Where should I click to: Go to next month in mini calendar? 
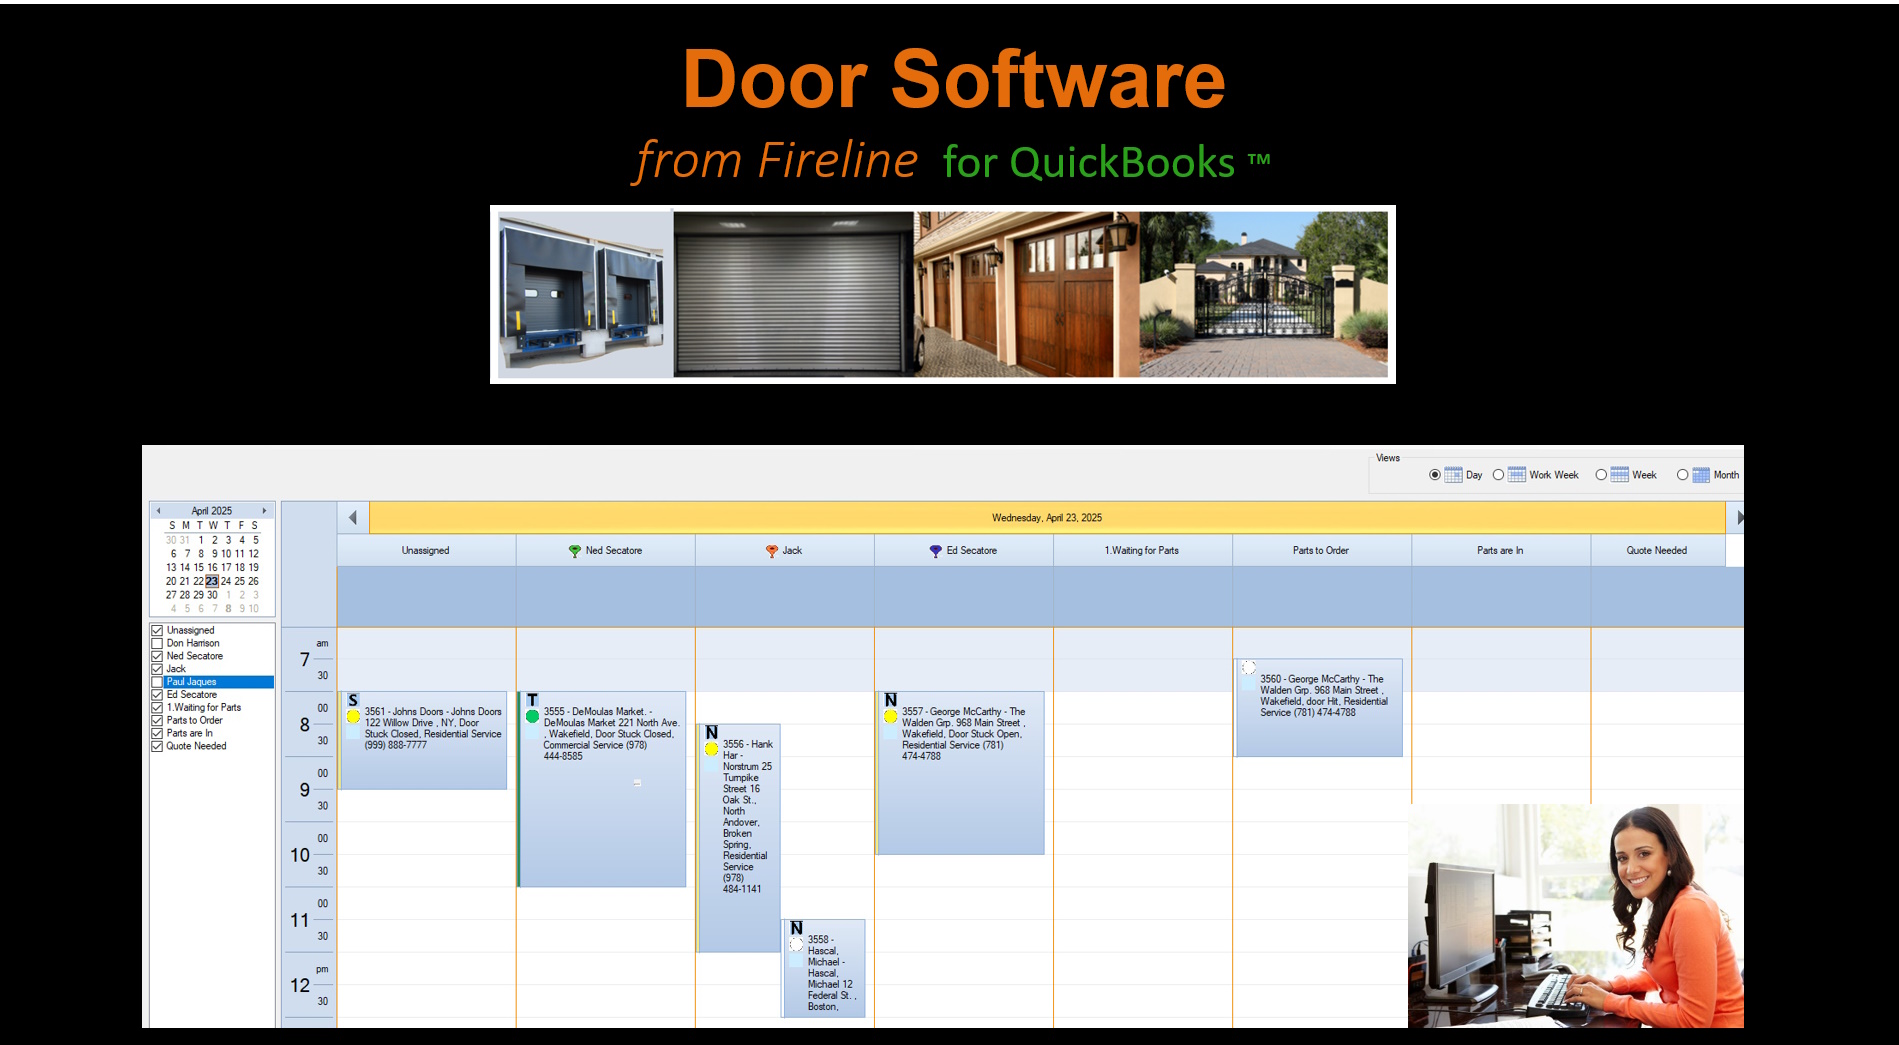(264, 511)
